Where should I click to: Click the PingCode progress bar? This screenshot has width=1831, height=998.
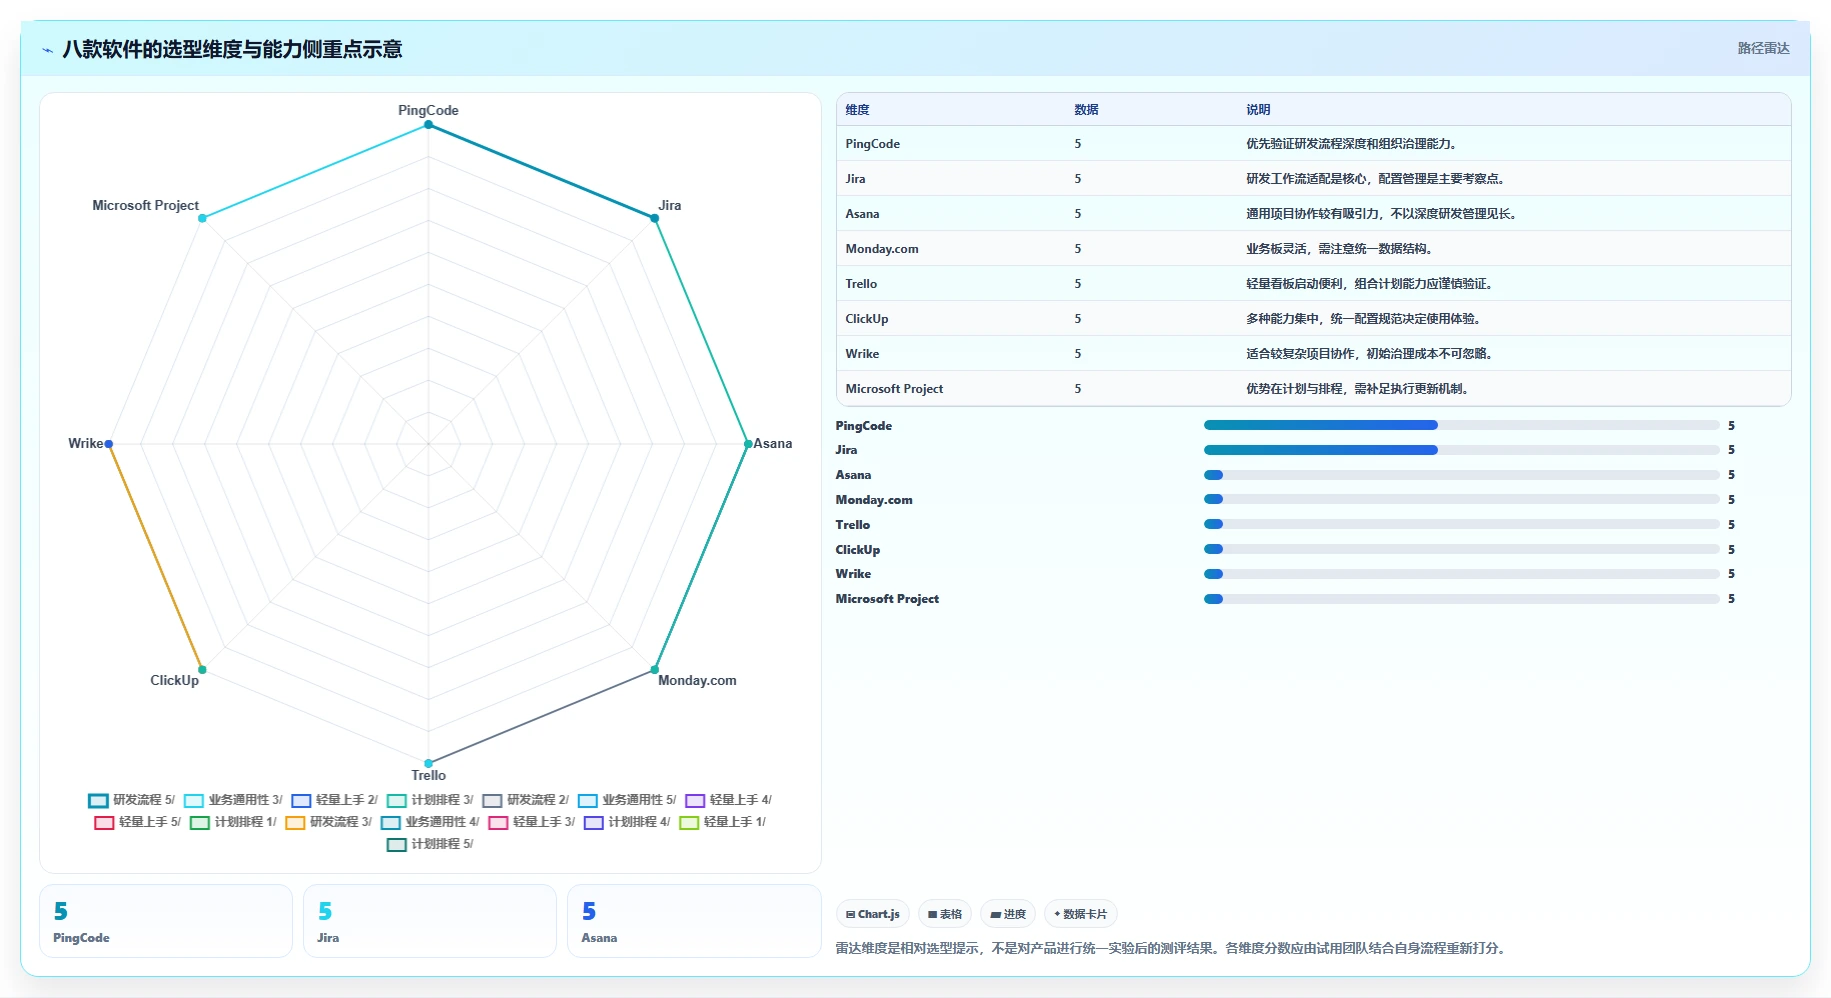tap(1461, 425)
